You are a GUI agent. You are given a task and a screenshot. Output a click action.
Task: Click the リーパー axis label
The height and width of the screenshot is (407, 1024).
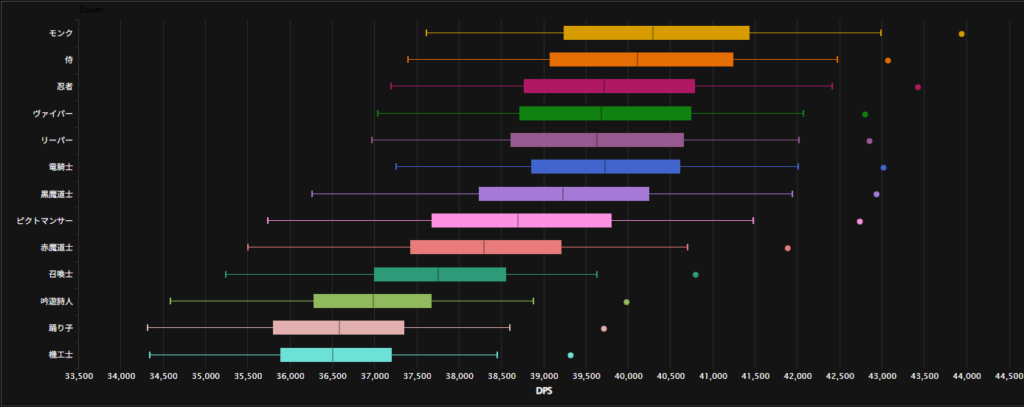point(52,140)
